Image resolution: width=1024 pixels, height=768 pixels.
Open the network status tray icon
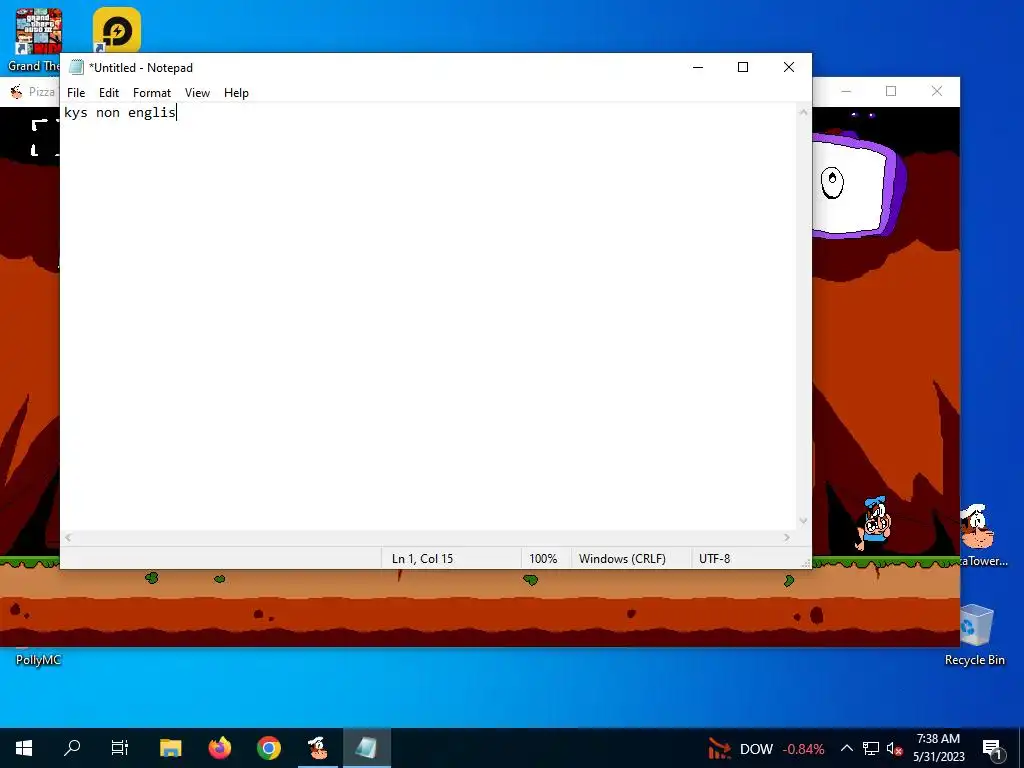870,748
